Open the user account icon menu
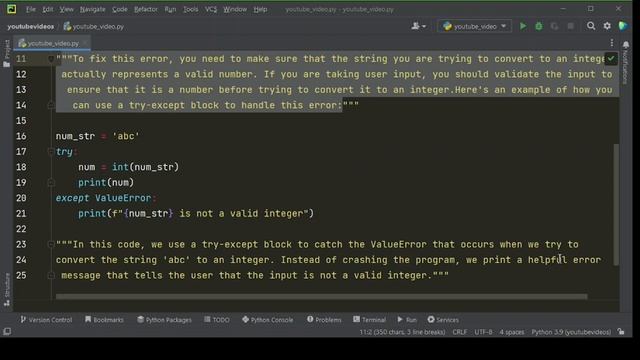This screenshot has width=640, height=360. (418, 26)
